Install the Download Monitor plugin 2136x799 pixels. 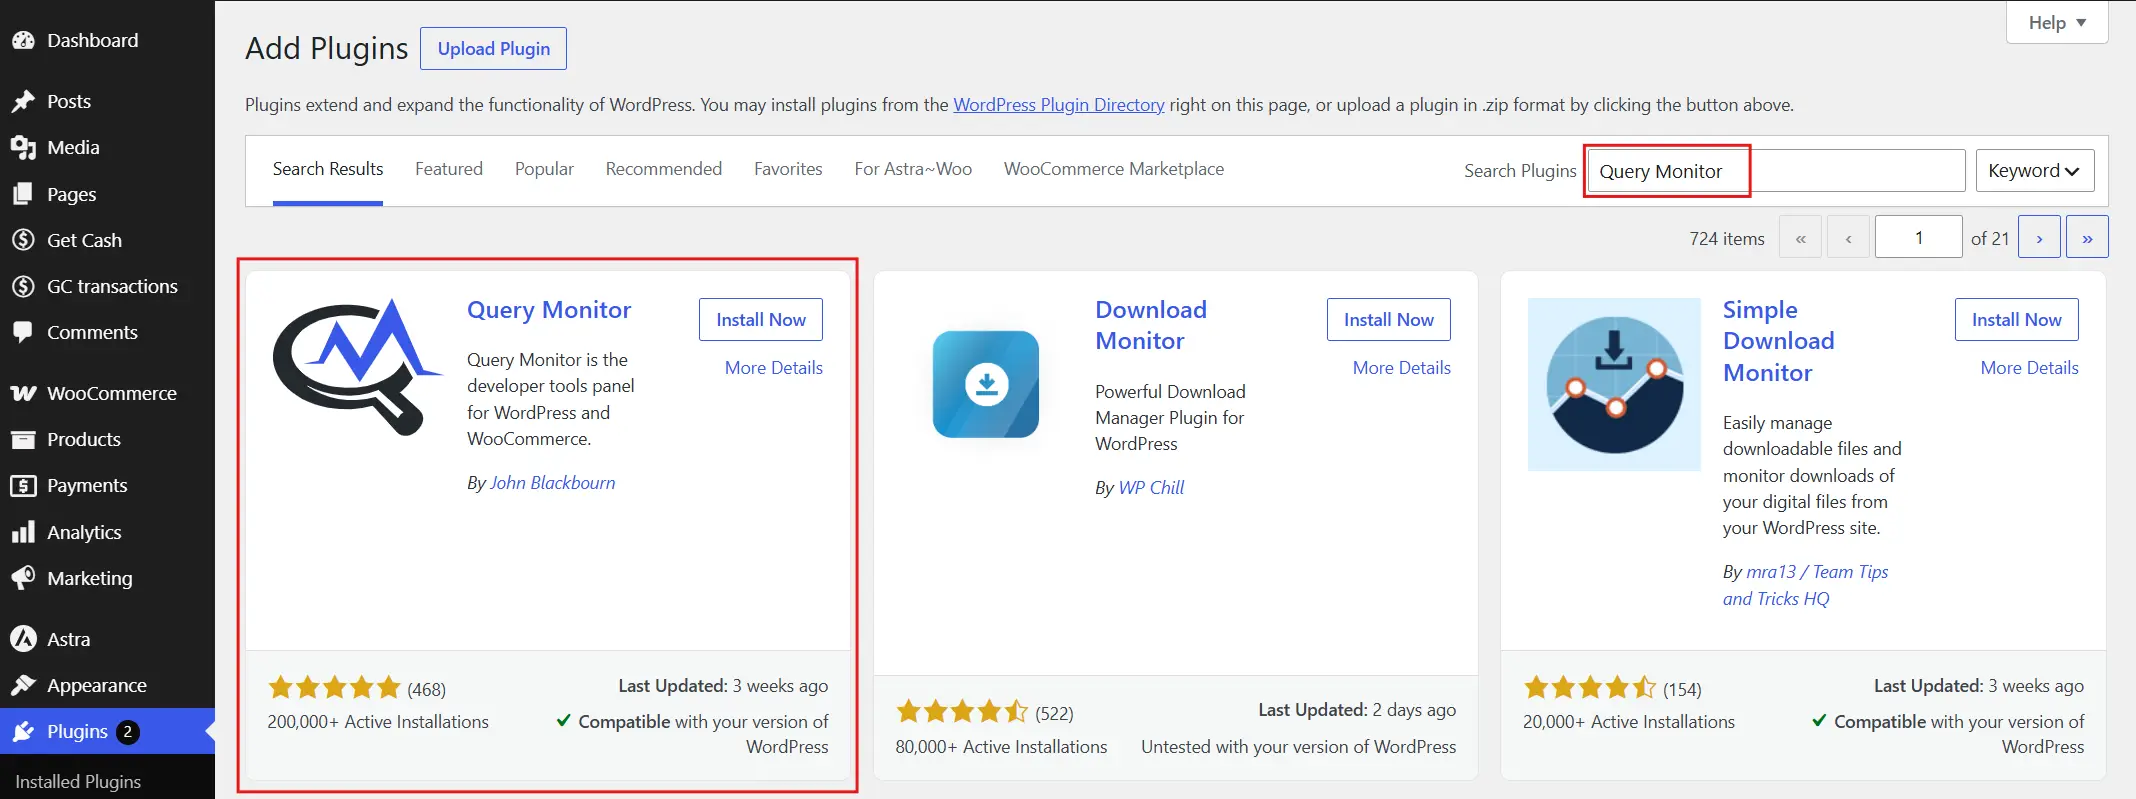pyautogui.click(x=1389, y=320)
